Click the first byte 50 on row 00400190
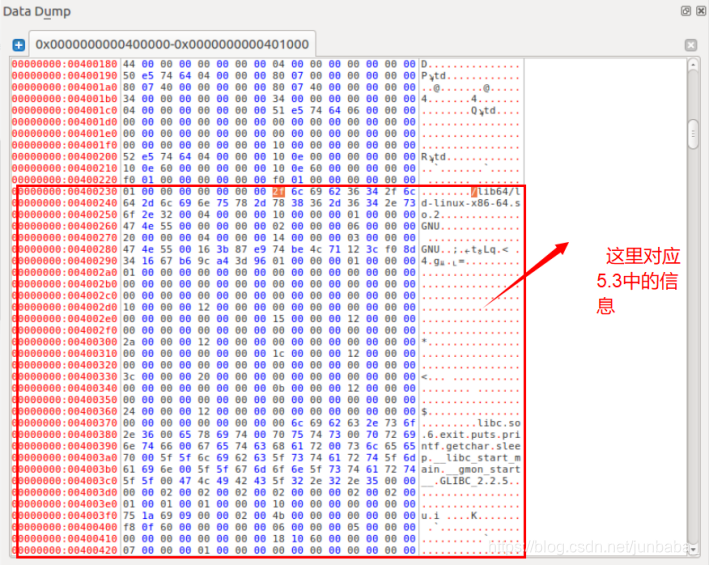 tap(129, 76)
